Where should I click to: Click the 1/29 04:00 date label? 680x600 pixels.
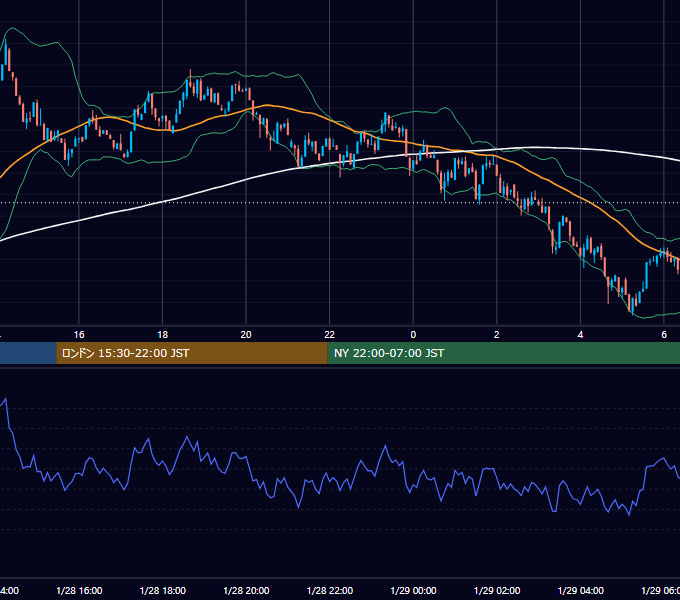(x=581, y=591)
